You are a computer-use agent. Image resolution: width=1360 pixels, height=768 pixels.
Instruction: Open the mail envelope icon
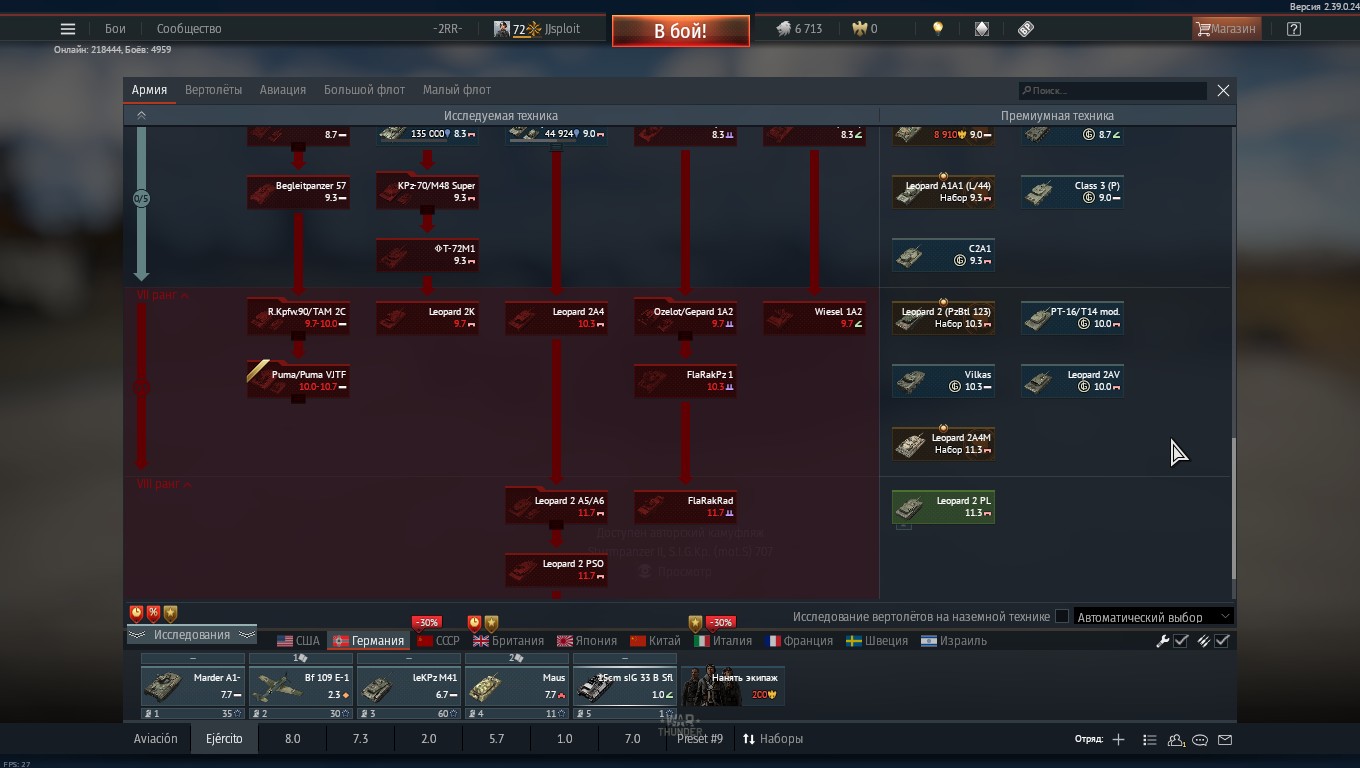pyautogui.click(x=1225, y=740)
